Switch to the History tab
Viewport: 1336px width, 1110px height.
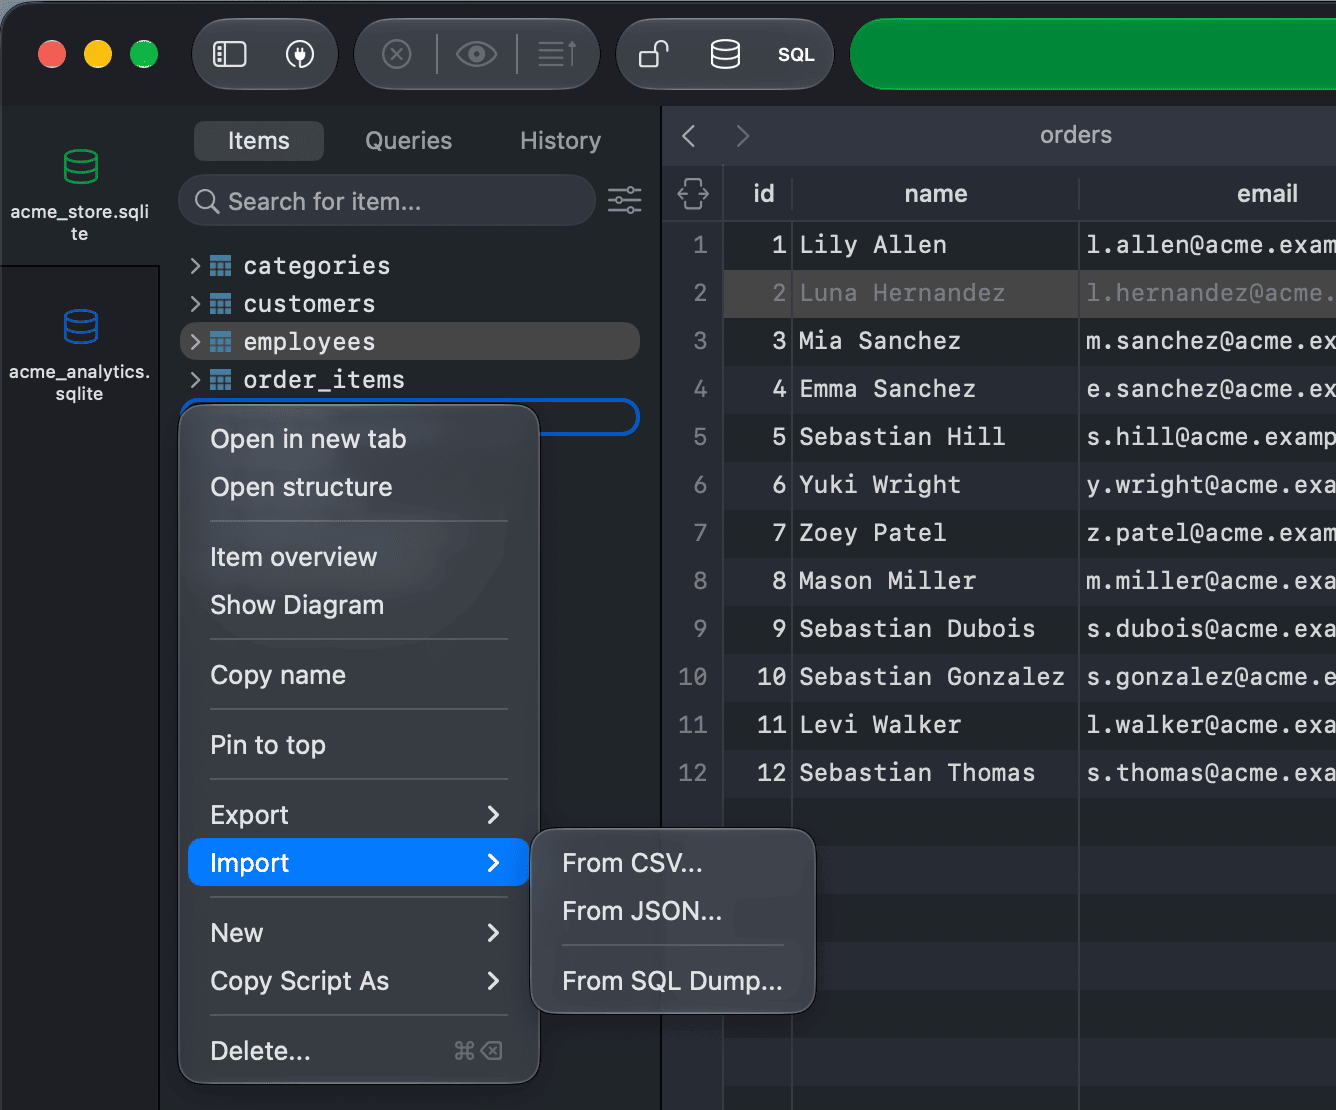click(x=560, y=141)
